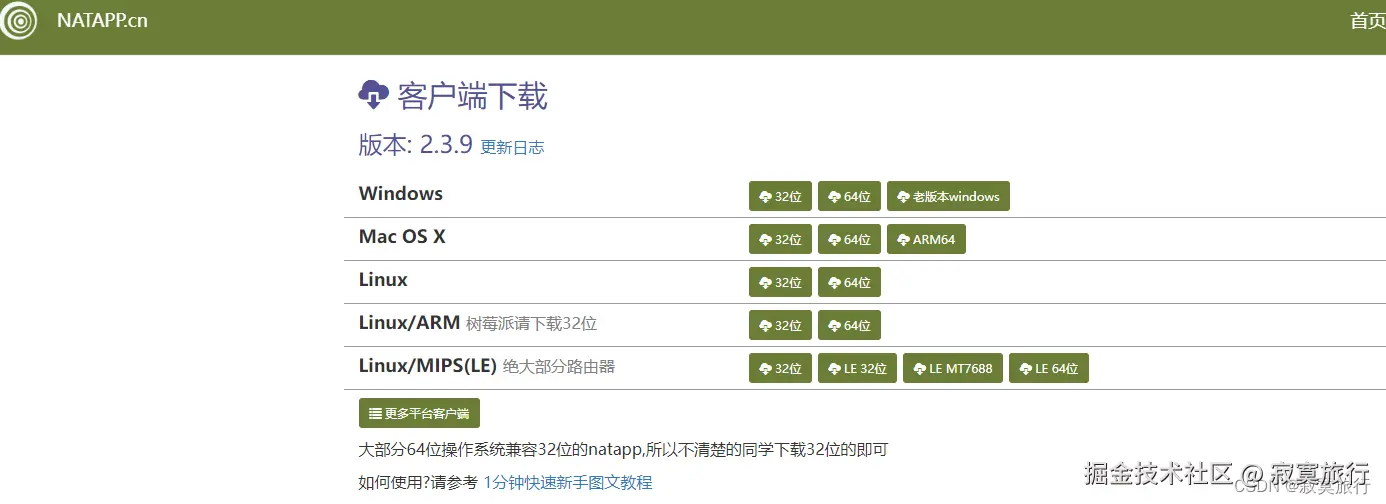Open the NATAPP.cn brand link

(x=102, y=20)
